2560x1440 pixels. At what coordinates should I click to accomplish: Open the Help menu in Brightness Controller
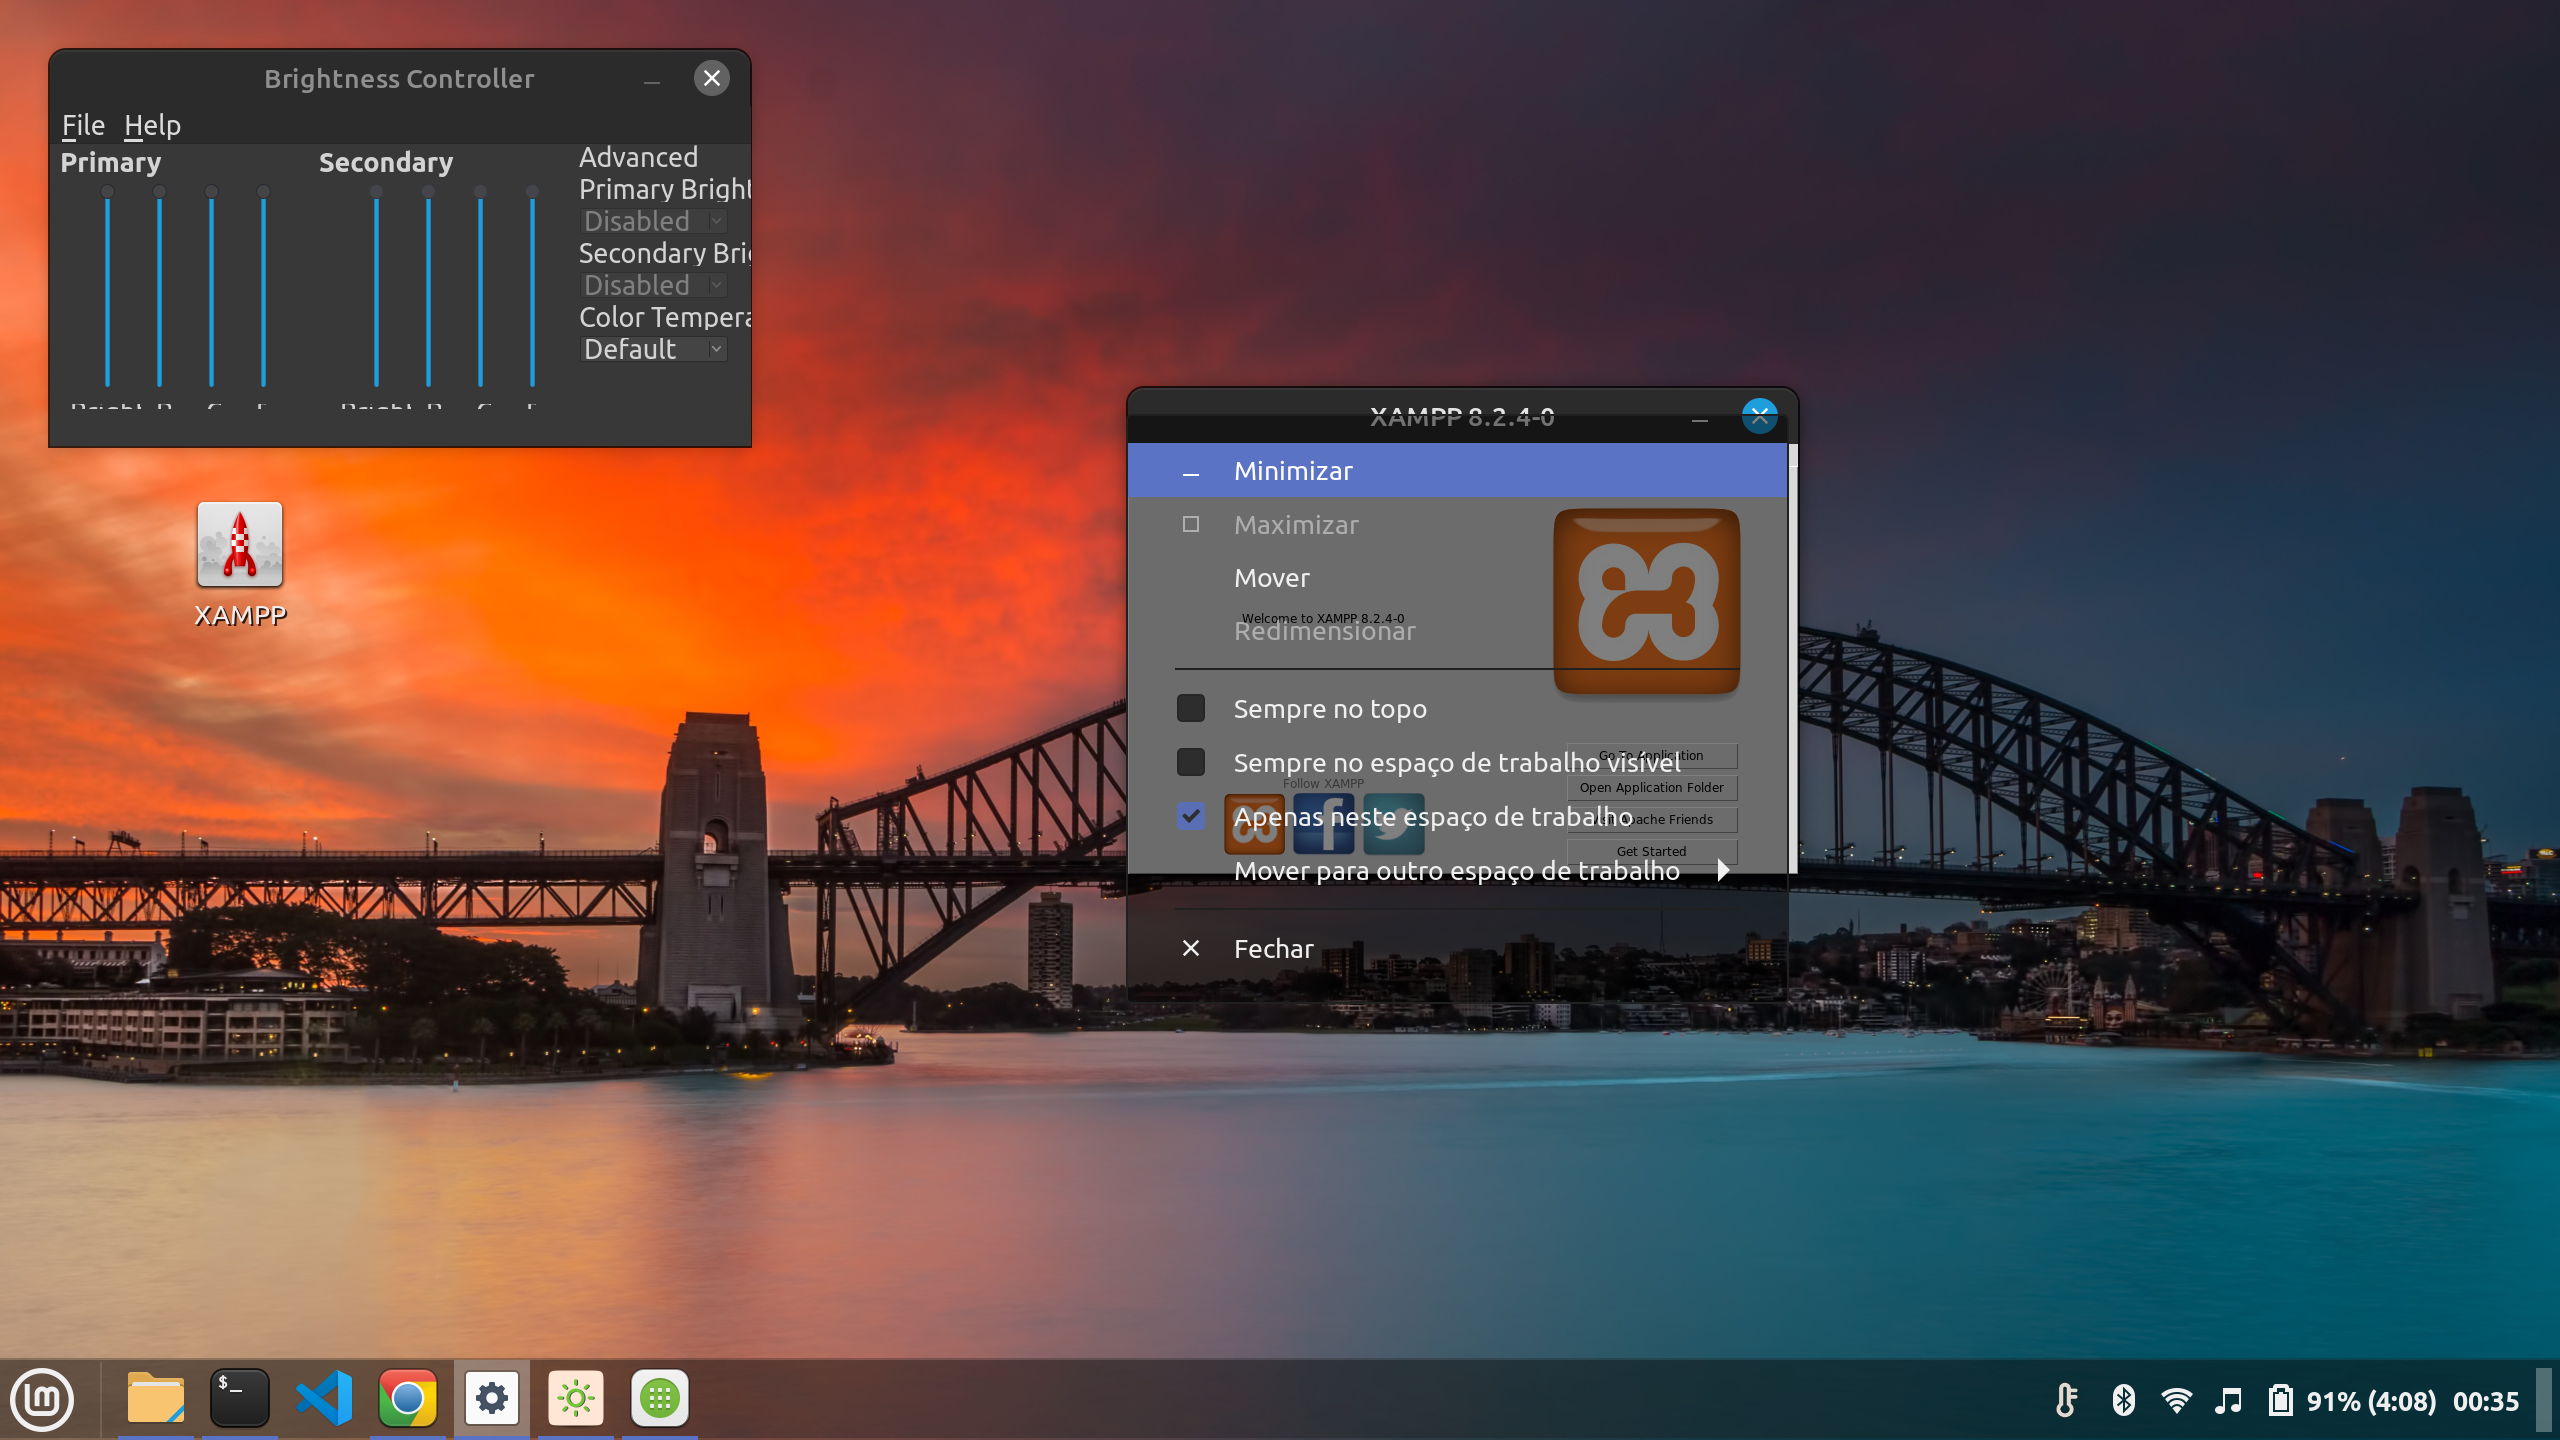(152, 125)
